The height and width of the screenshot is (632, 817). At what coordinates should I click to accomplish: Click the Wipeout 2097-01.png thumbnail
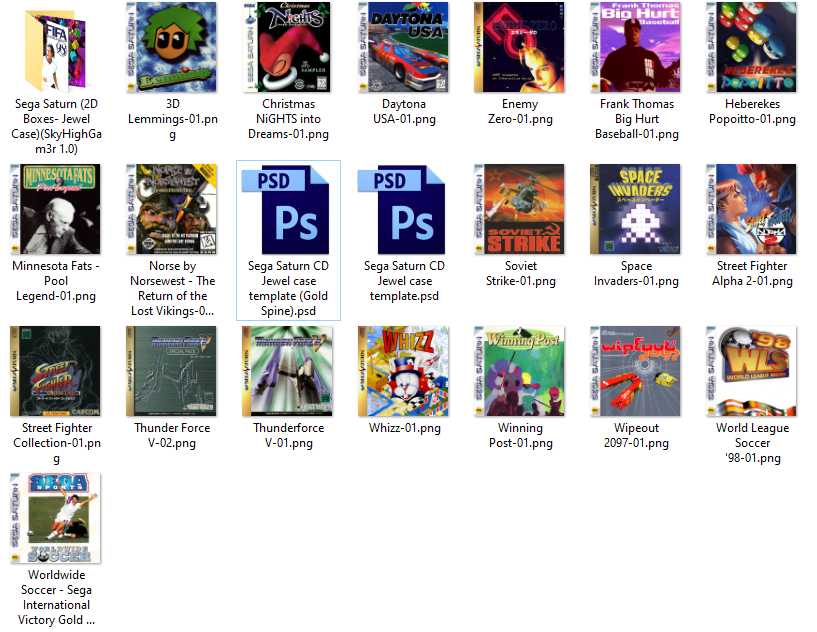636,371
